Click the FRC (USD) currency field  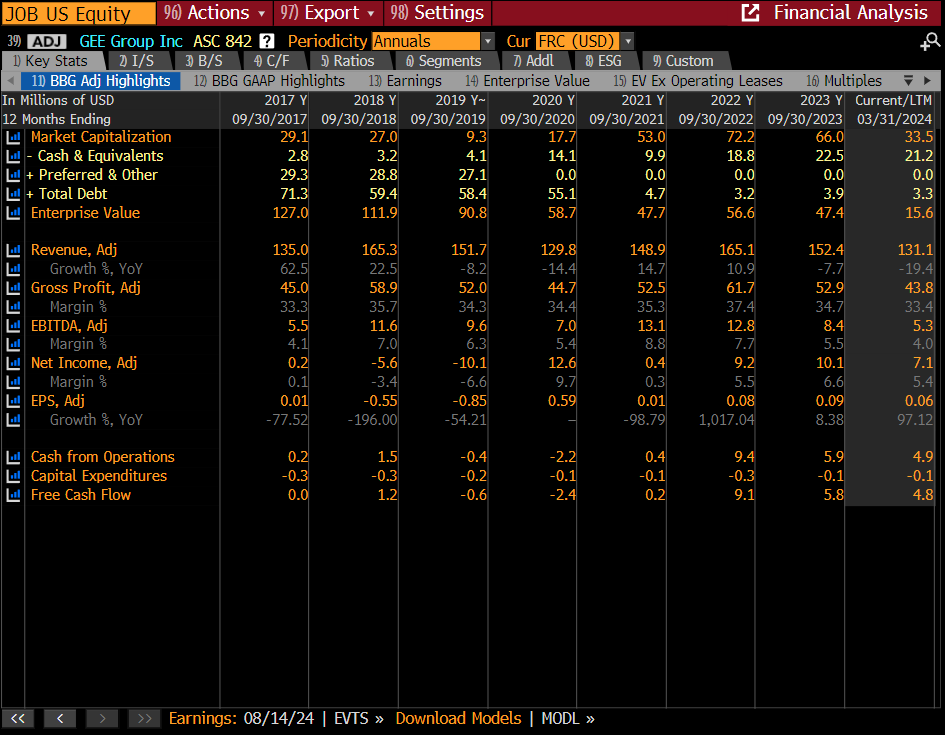578,41
